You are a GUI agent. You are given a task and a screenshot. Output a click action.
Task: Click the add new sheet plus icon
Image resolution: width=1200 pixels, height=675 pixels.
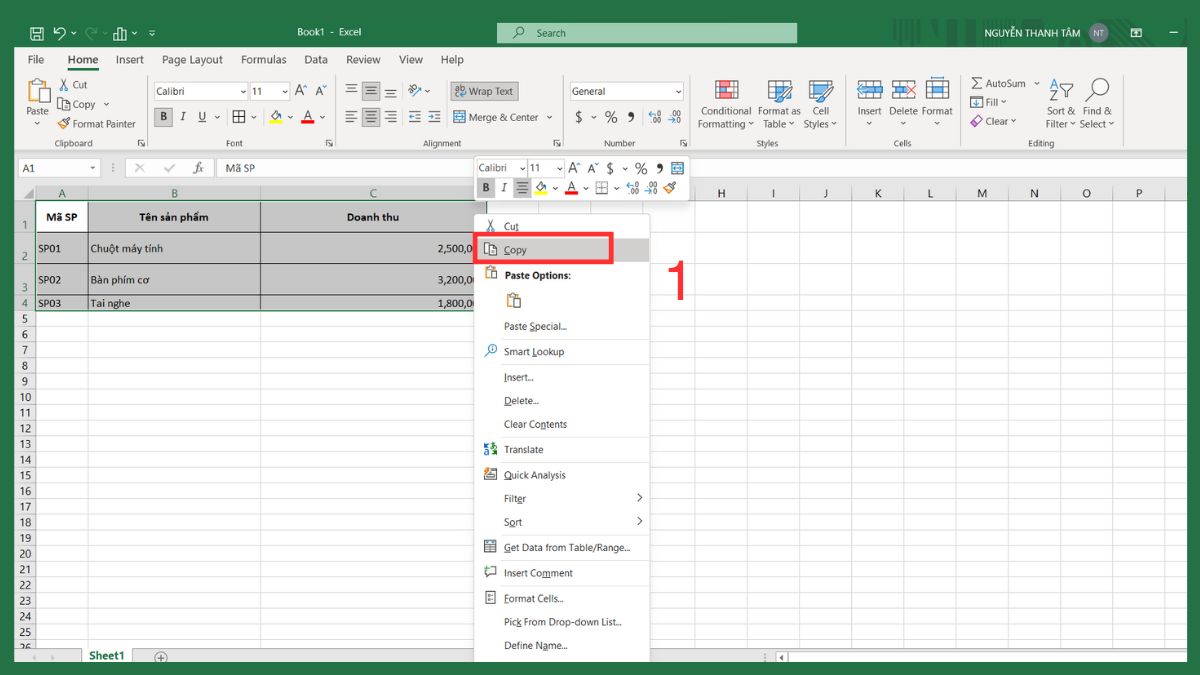160,657
